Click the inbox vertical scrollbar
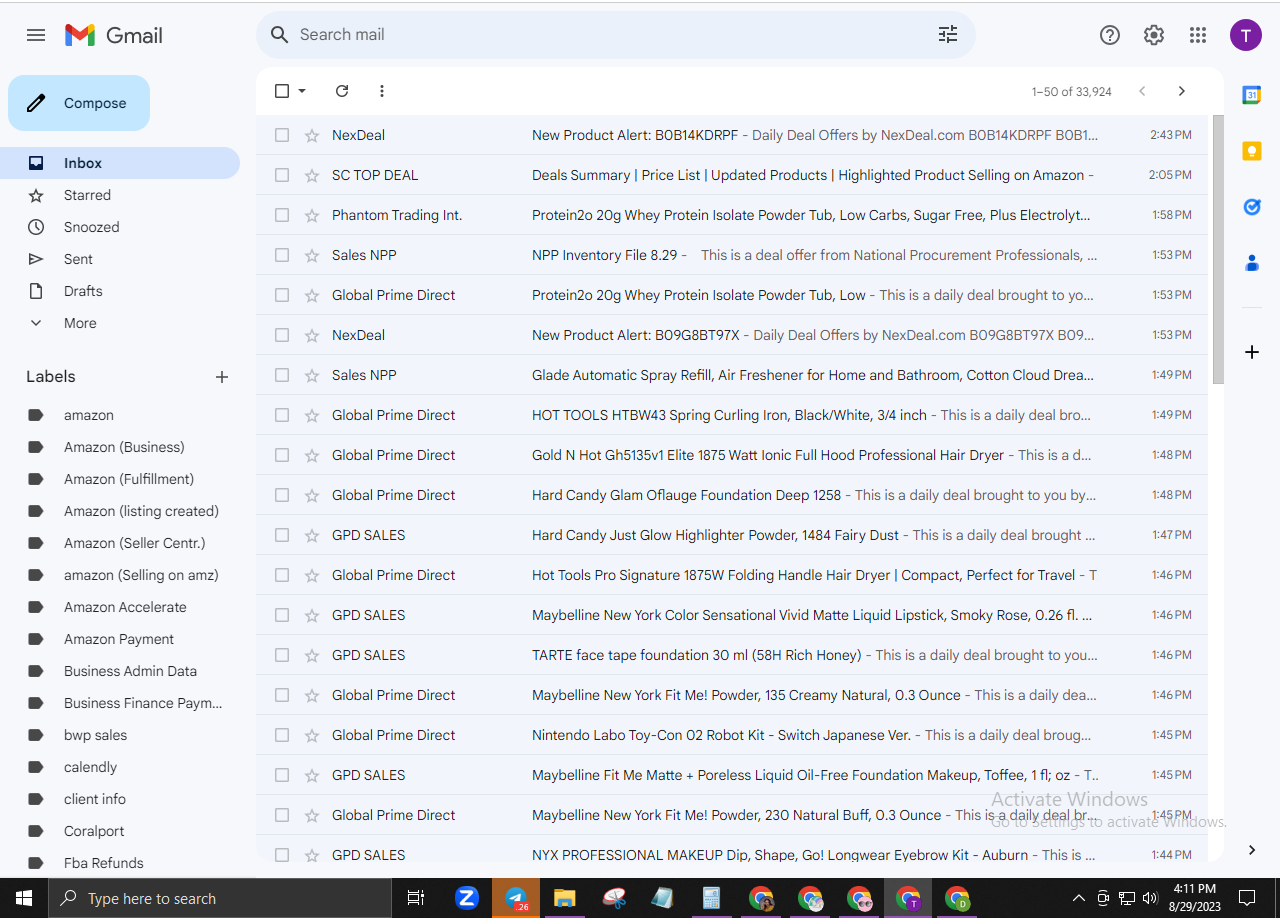Viewport: 1280px width, 918px height. [x=1217, y=249]
